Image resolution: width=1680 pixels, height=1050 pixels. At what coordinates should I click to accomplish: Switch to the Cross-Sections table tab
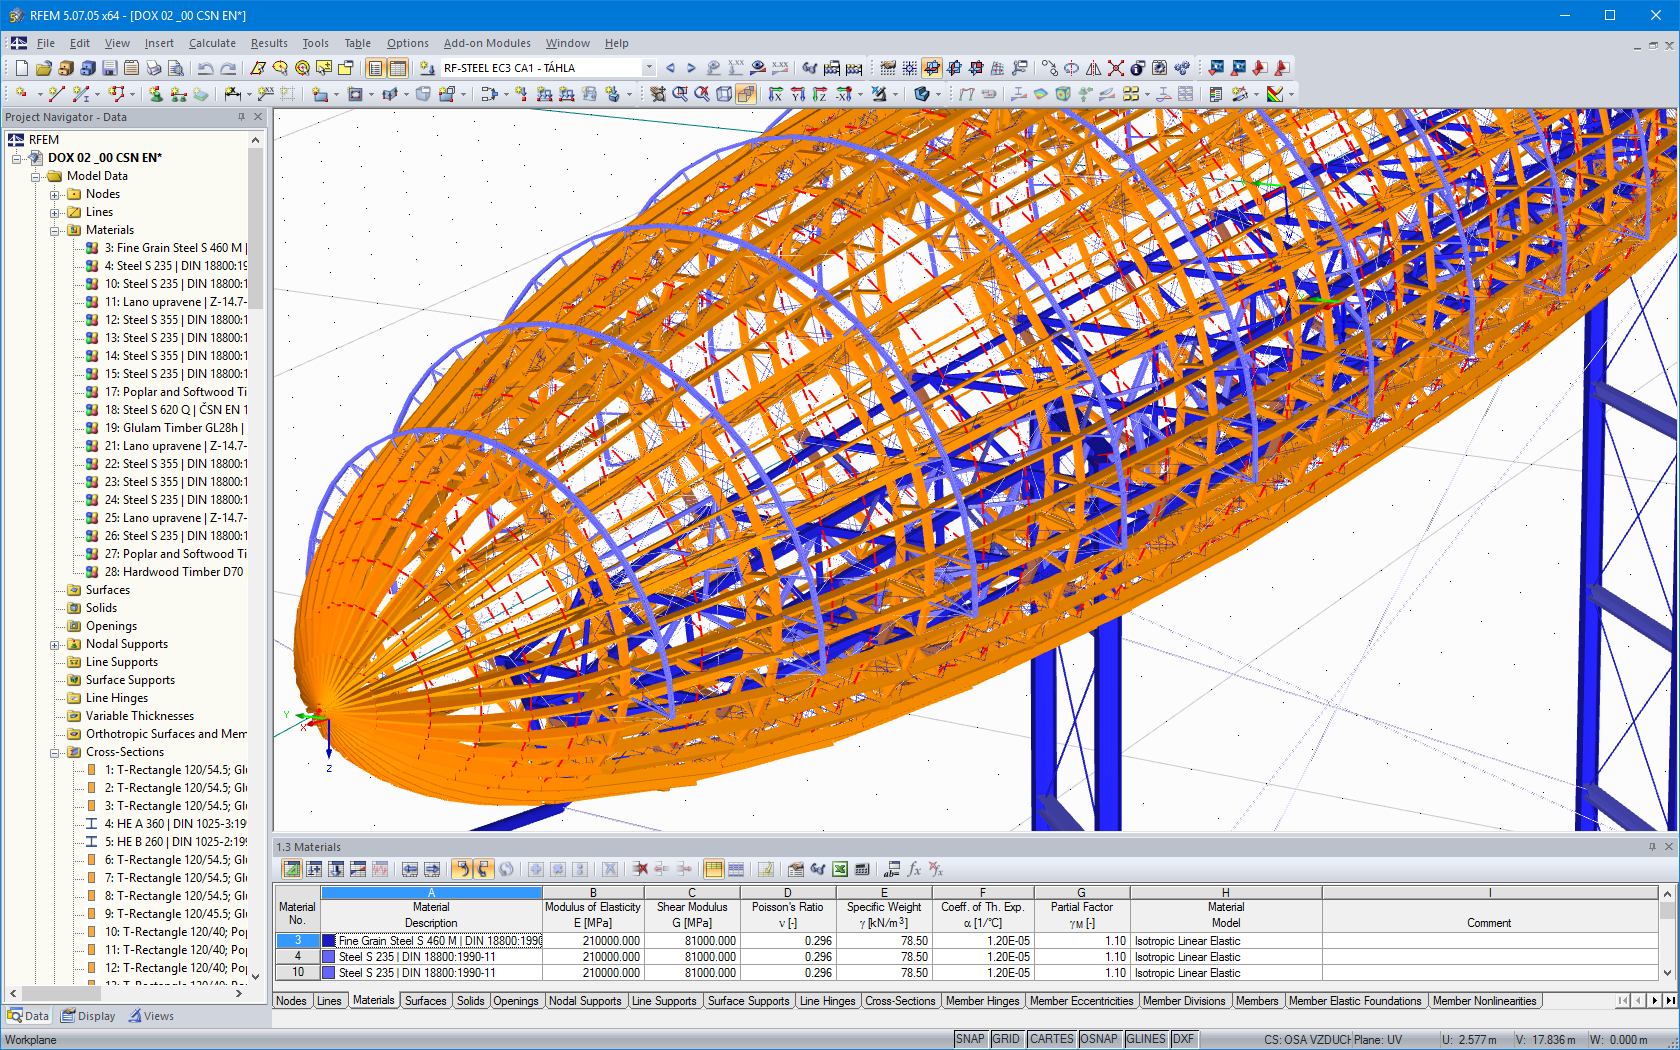[900, 1000]
